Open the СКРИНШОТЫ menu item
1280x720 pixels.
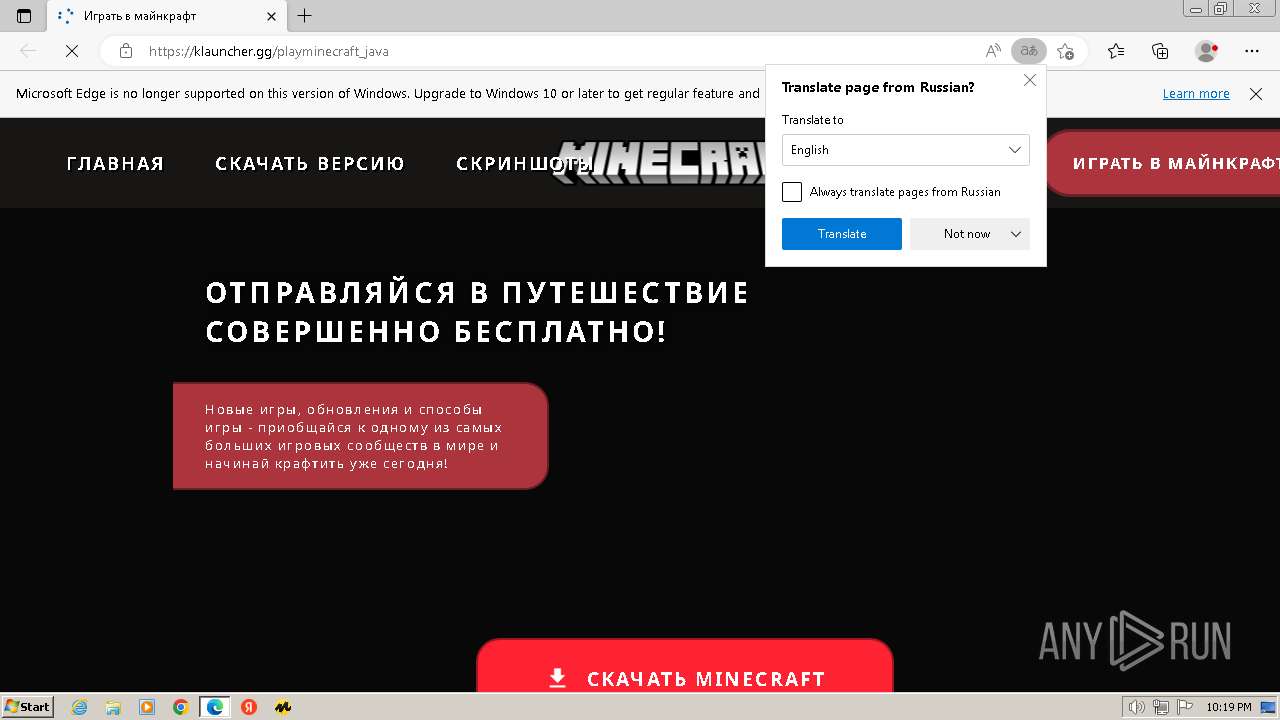525,164
